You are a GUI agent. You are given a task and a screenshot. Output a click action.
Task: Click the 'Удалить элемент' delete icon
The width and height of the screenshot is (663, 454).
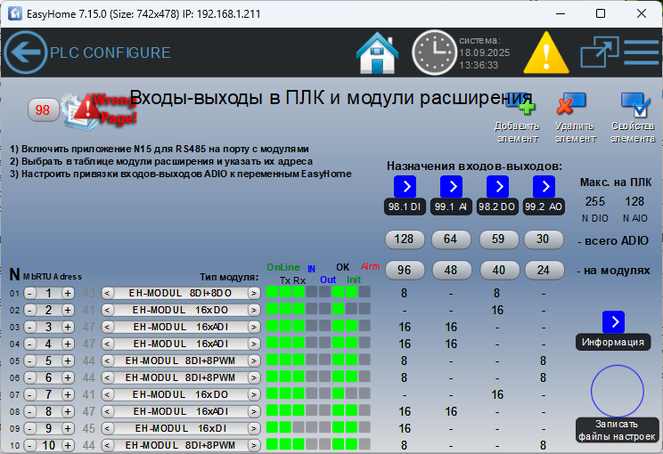click(x=573, y=106)
